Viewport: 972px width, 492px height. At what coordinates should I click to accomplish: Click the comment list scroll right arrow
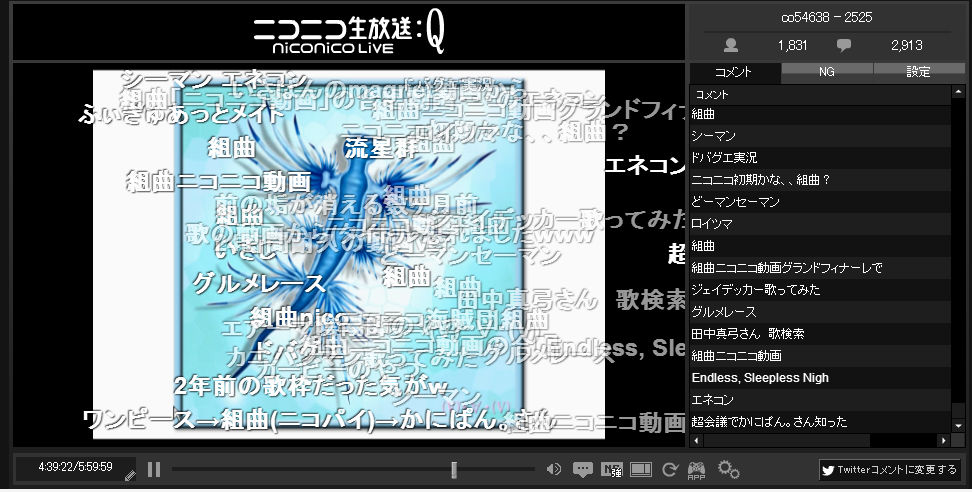point(943,441)
